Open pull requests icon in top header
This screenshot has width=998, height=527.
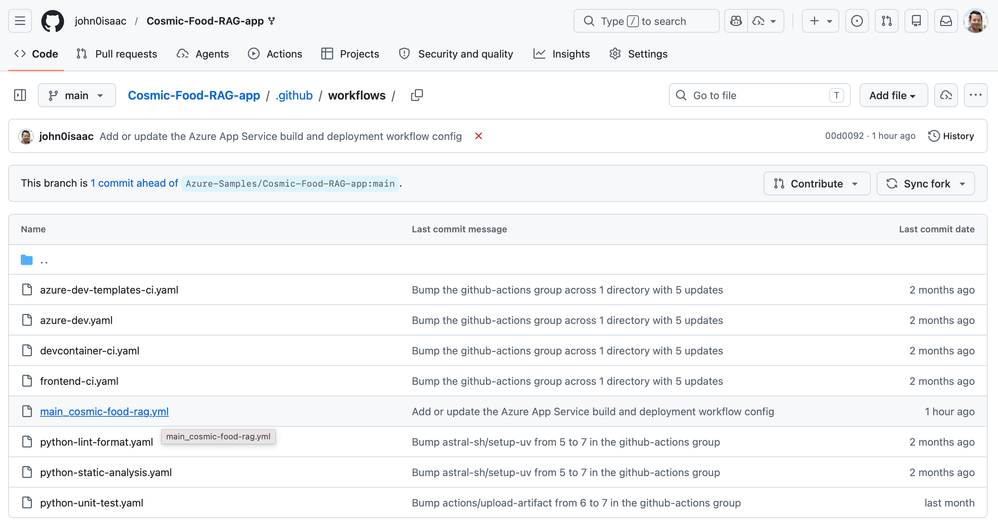[887, 21]
